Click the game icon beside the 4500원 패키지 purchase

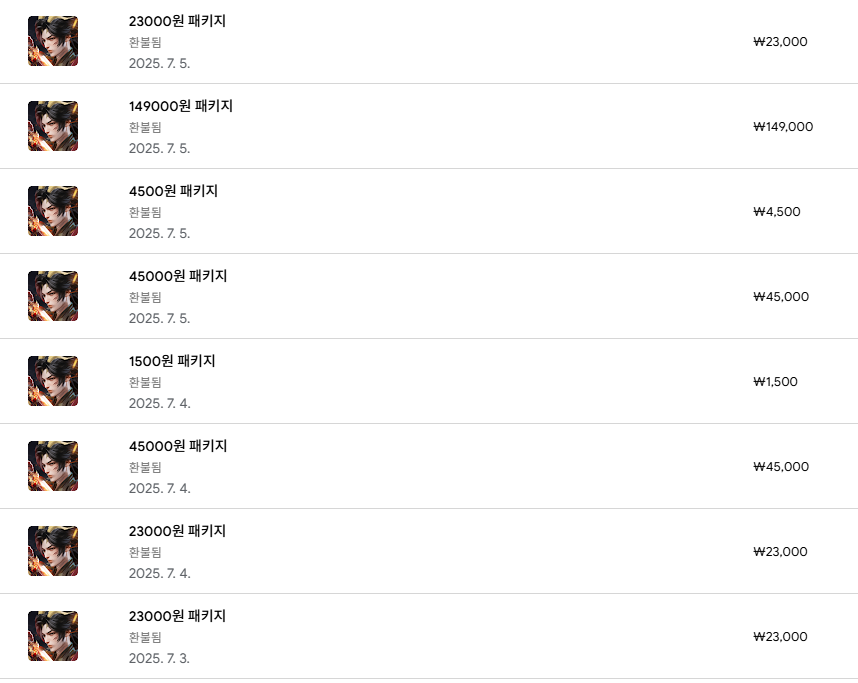coord(53,211)
